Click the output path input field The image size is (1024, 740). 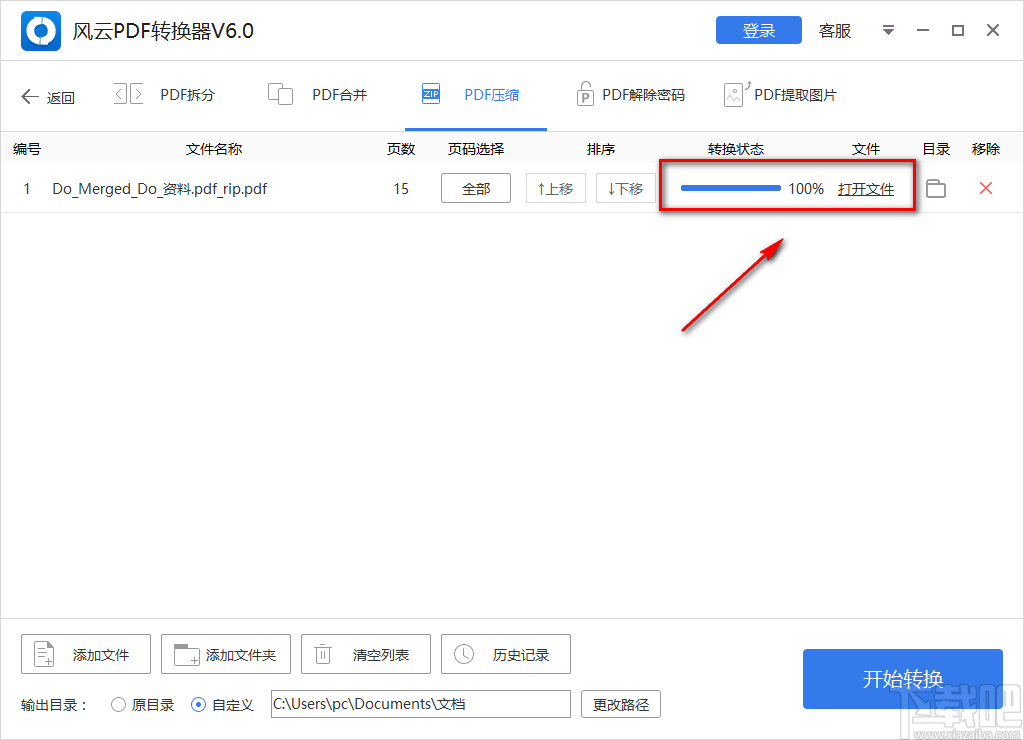420,704
